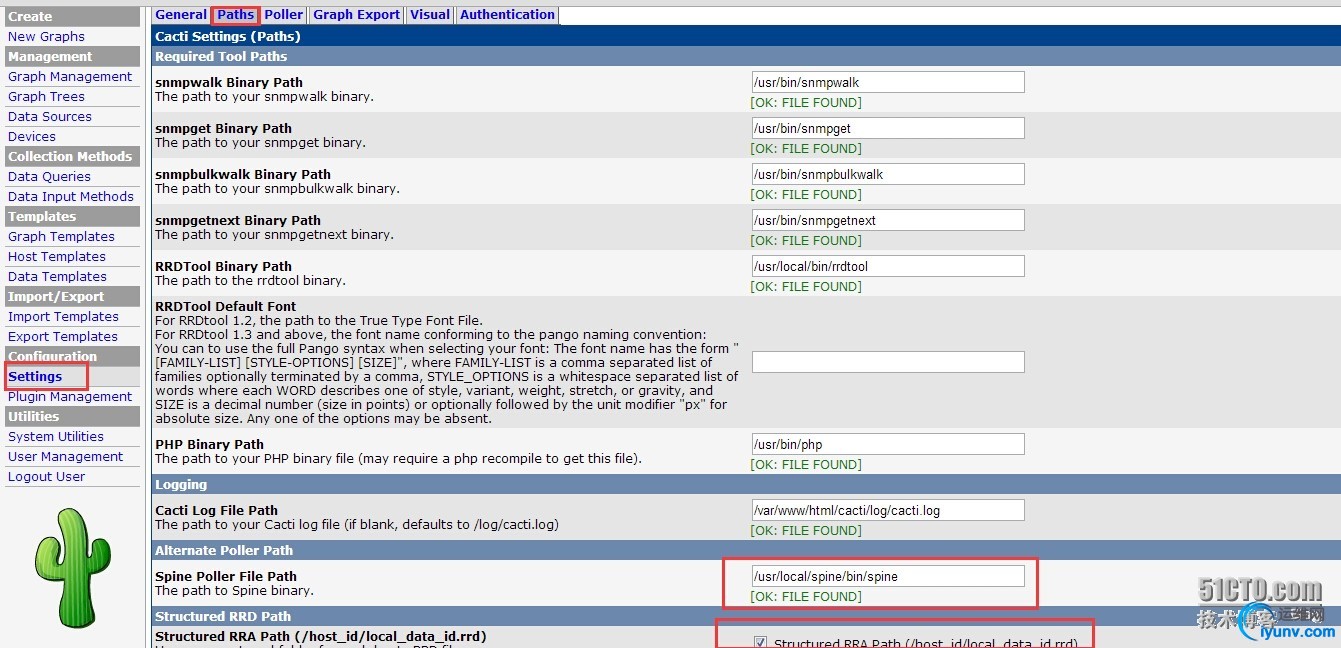
Task: Click the Import/Export section header
Action: (x=72, y=296)
